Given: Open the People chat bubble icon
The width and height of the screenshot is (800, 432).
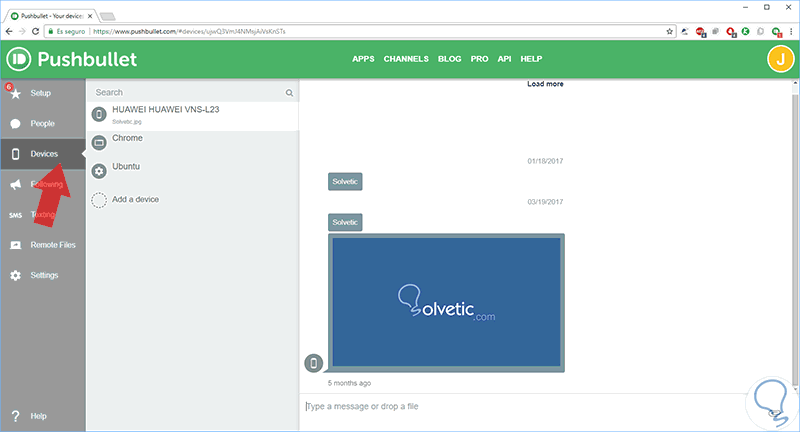Looking at the screenshot, I should (x=16, y=124).
